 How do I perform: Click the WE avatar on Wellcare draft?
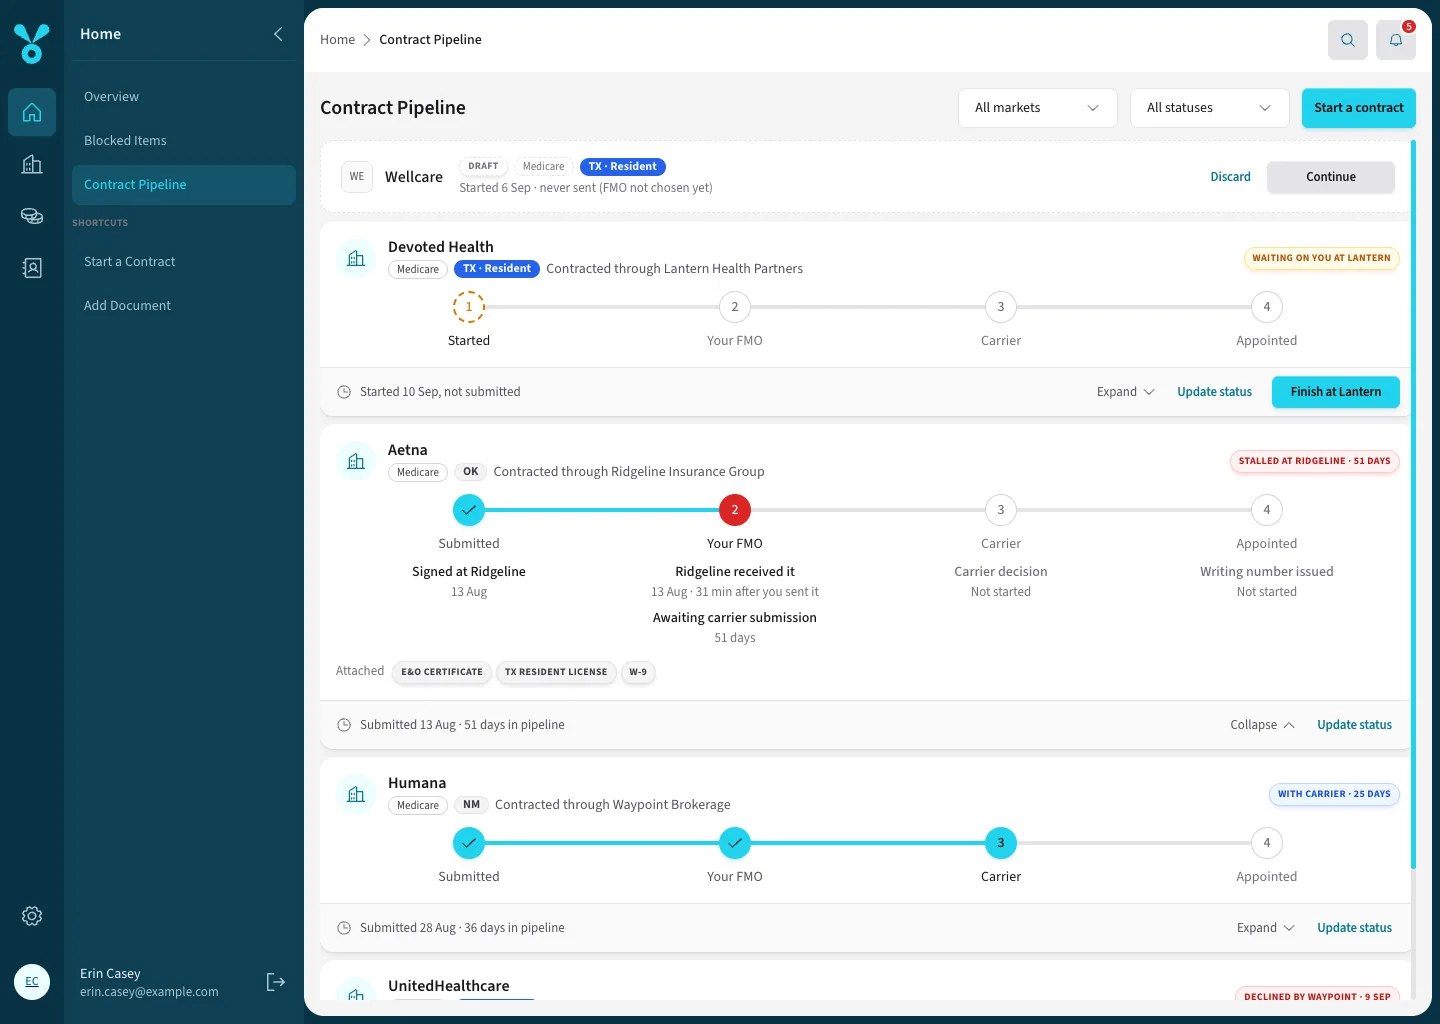[357, 177]
